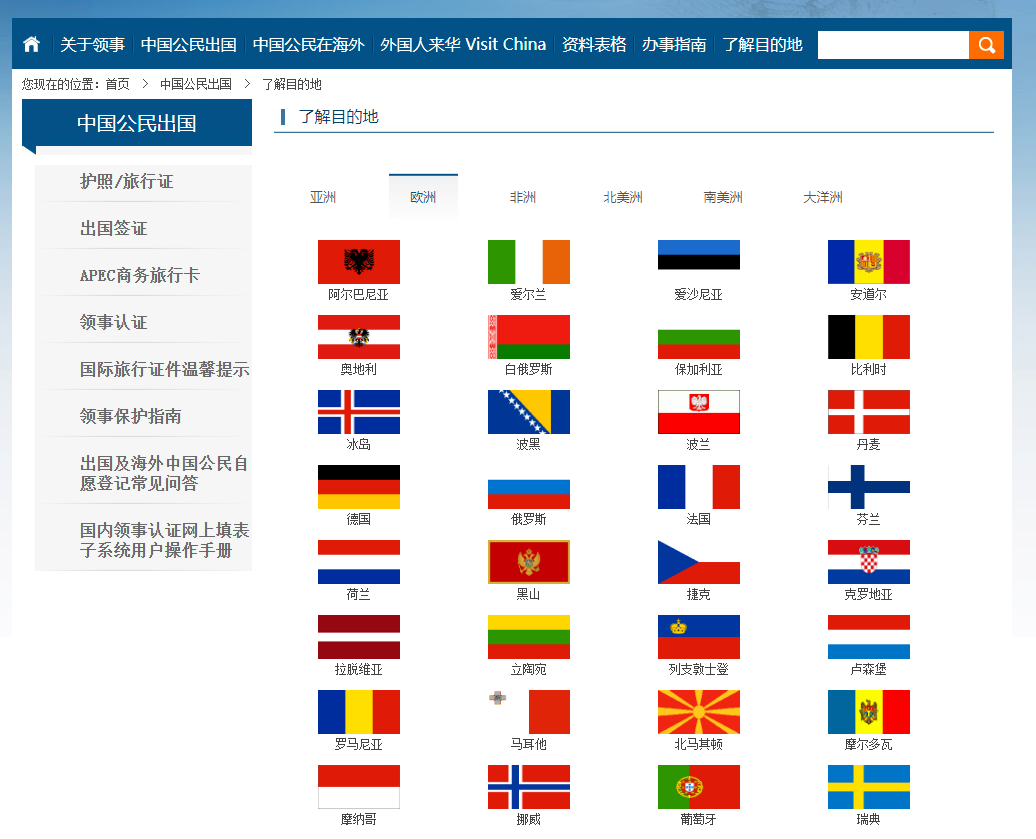Click the home icon in the navigation bar
Viewport: 1036px width, 839px height.
coord(31,44)
